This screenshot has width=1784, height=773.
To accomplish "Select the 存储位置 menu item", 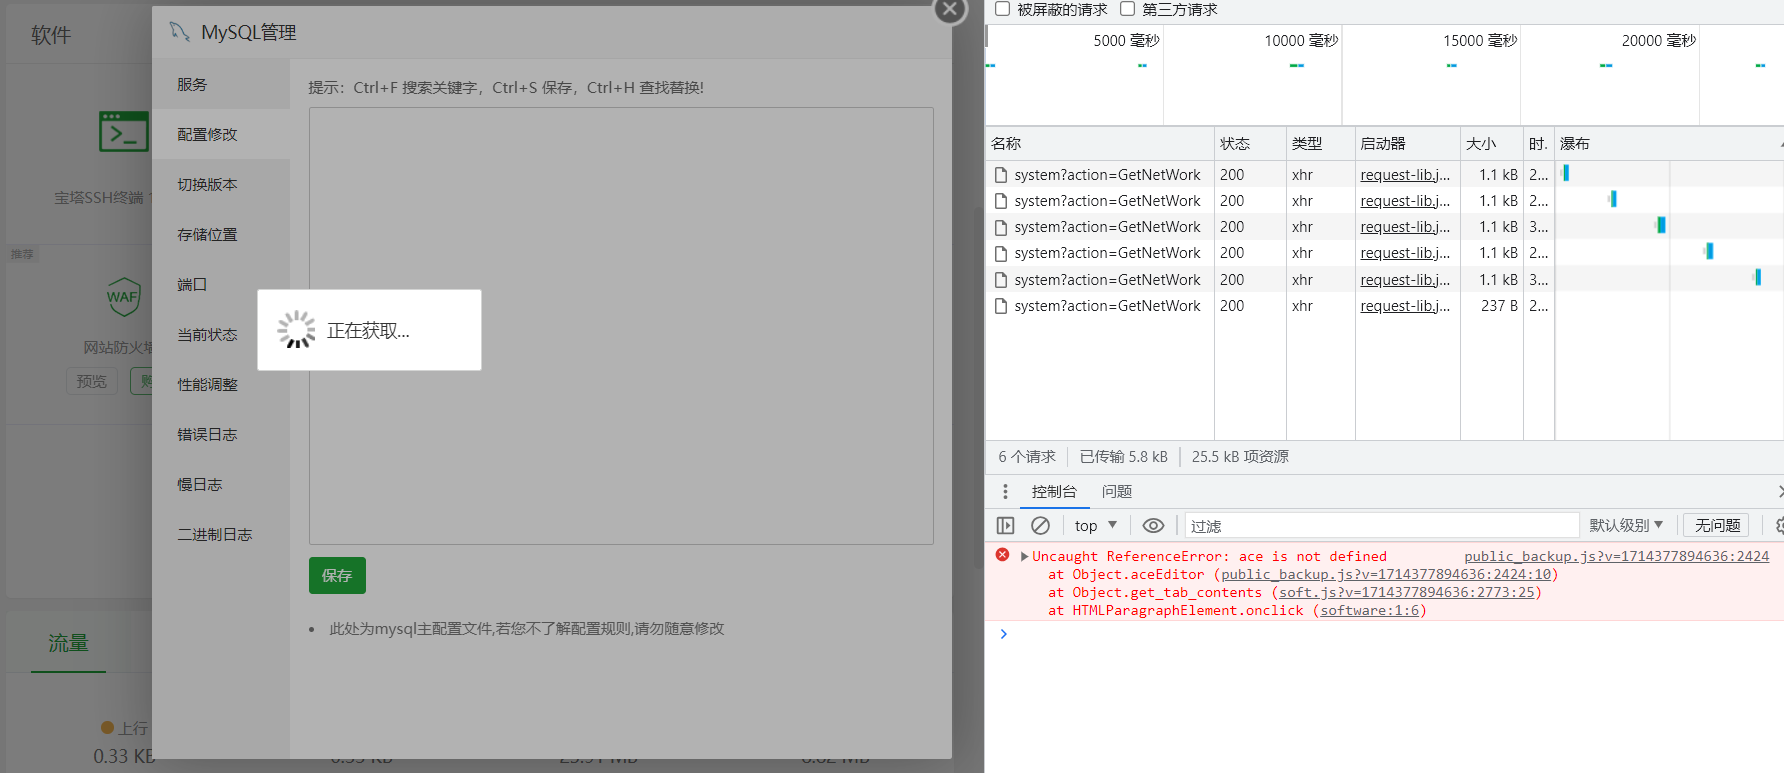I will point(221,234).
